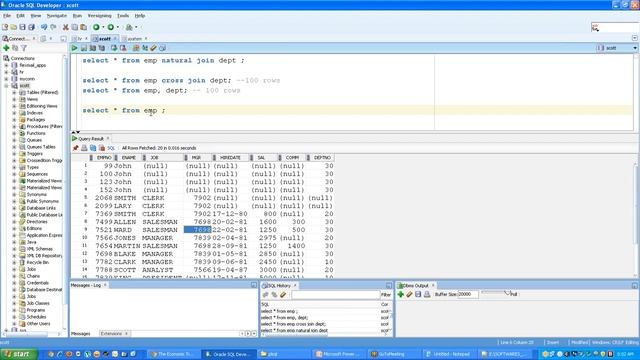
Task: Expand the Views tree node
Action: [x=14, y=99]
